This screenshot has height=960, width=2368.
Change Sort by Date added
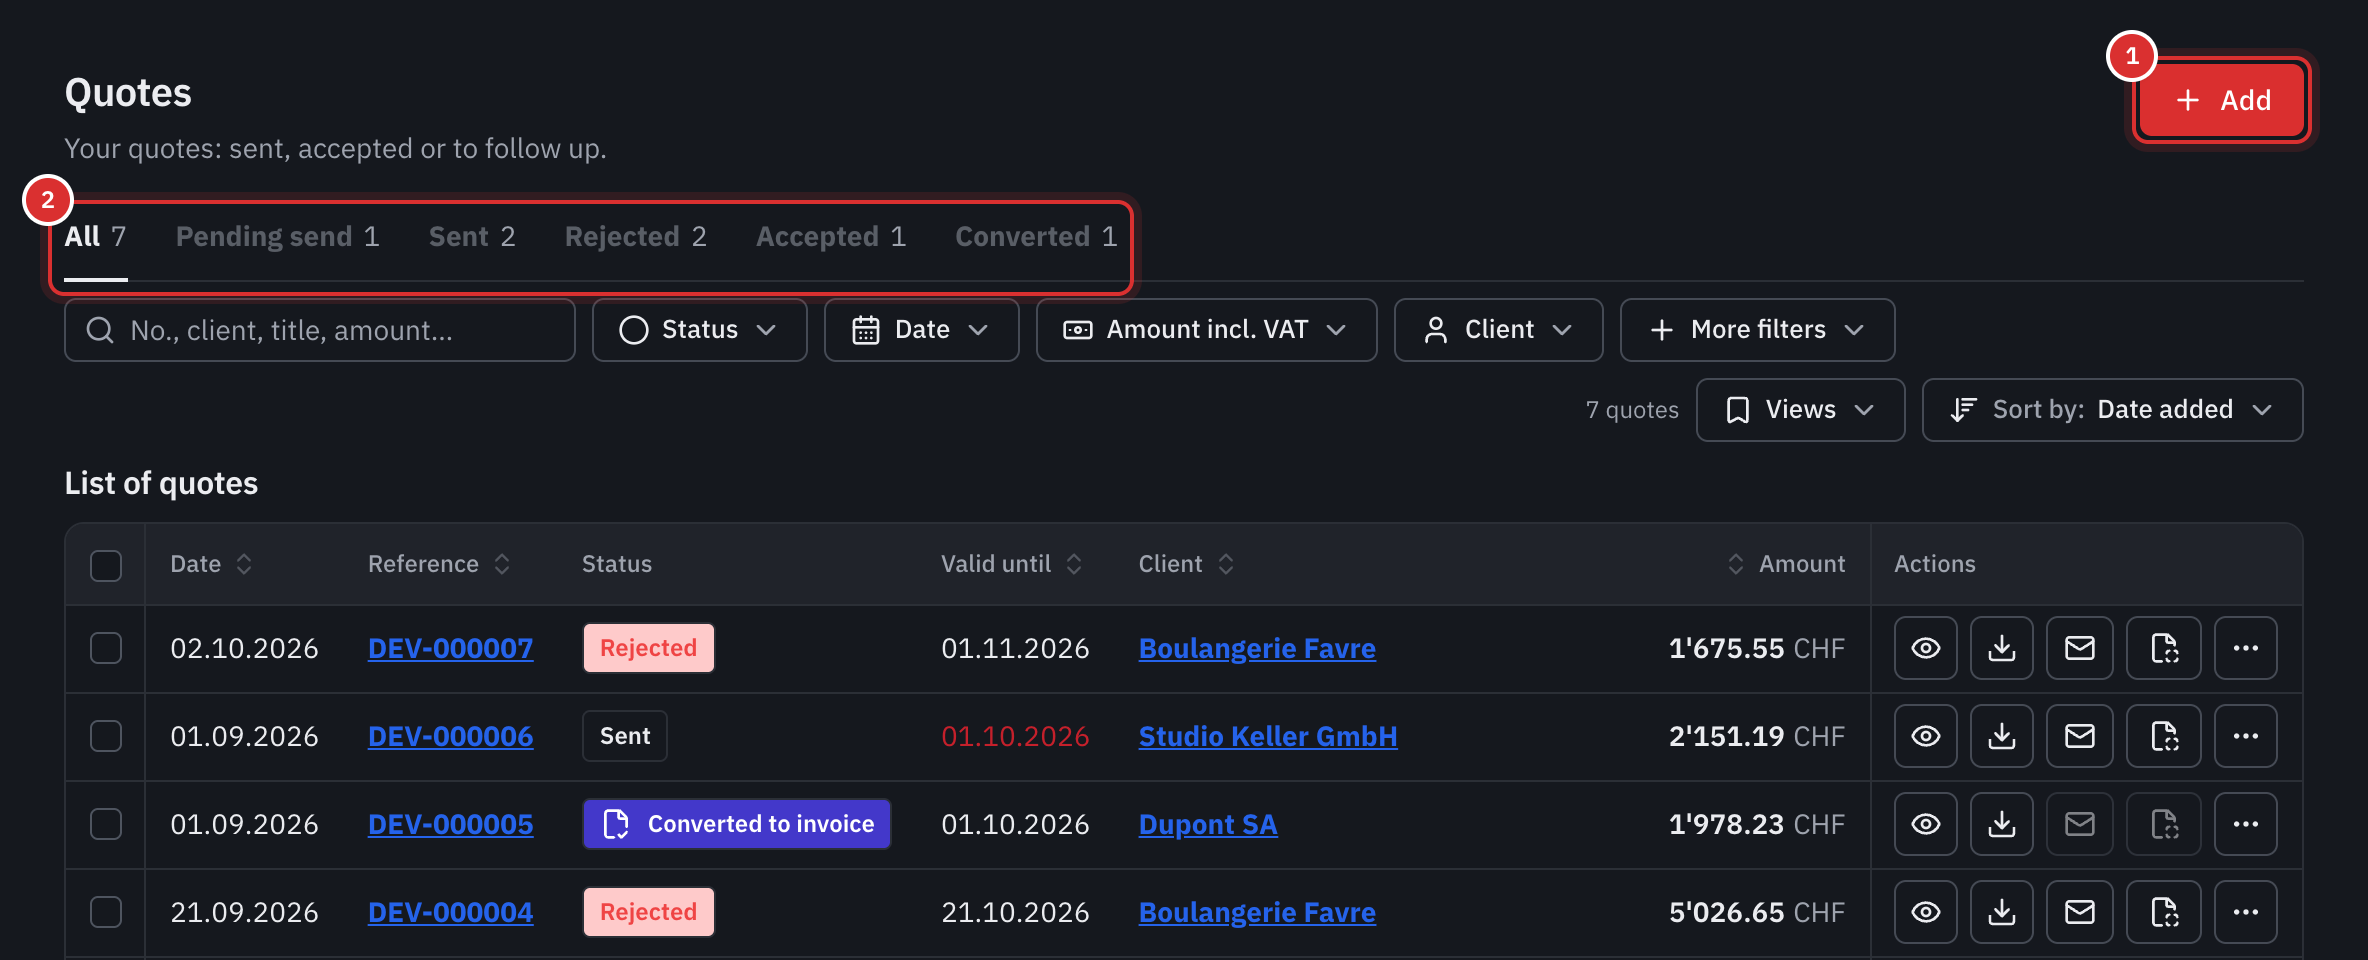pos(2112,410)
